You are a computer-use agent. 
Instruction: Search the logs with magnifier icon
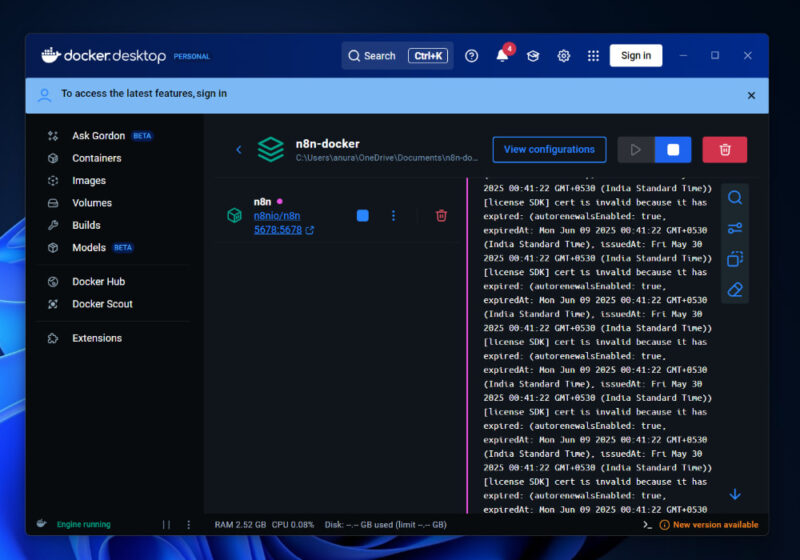click(735, 197)
